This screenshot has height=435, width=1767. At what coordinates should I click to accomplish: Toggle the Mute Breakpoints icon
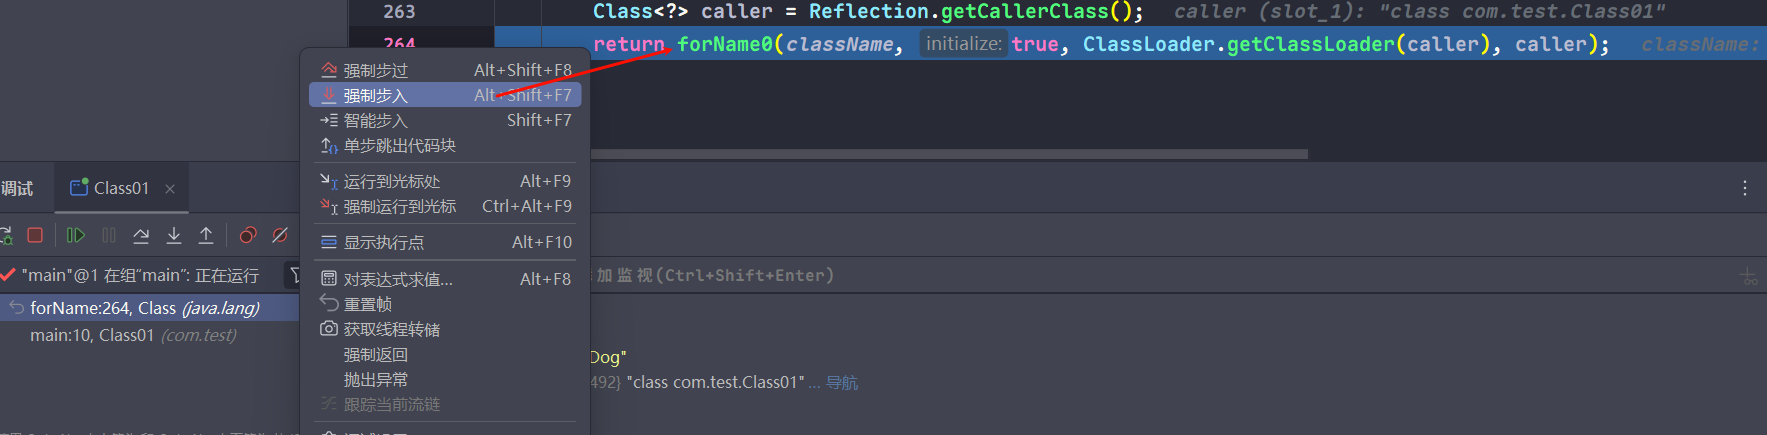[x=280, y=235]
